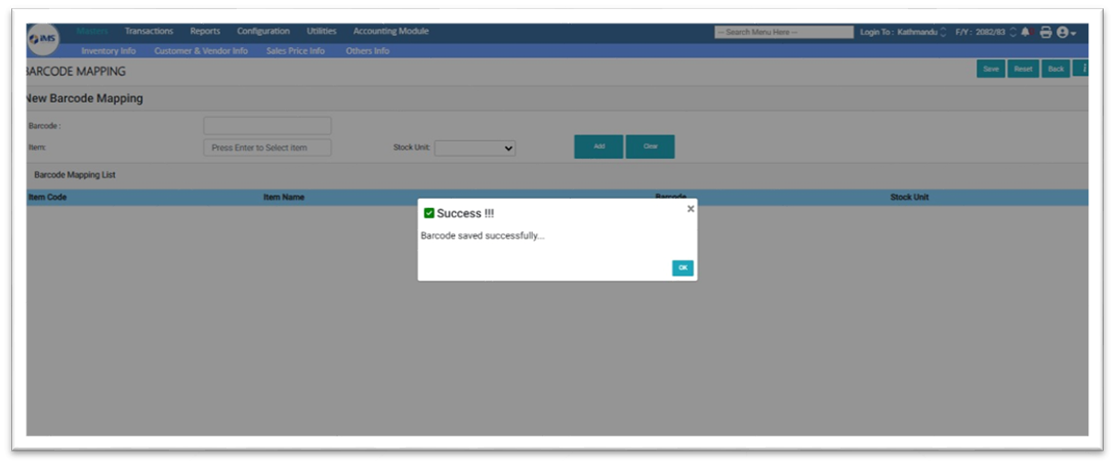
Task: Open the Masters menu
Action: click(93, 31)
